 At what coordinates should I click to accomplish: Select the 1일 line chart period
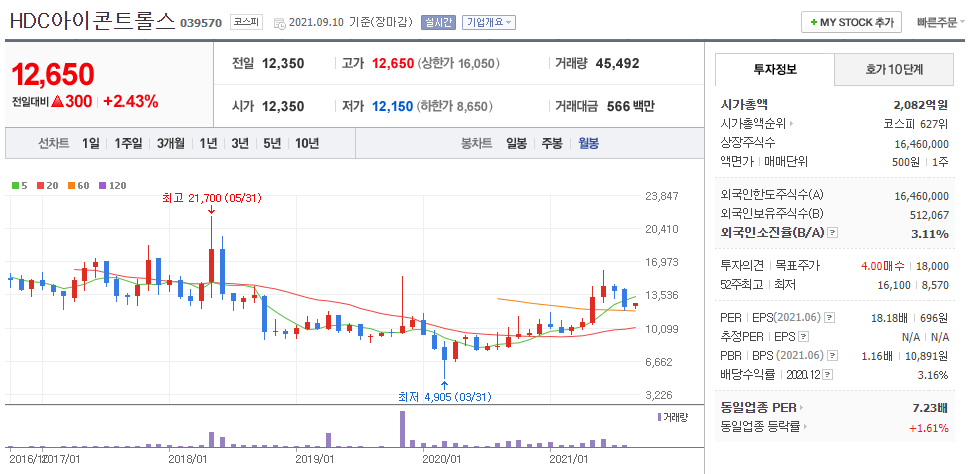click(90, 144)
